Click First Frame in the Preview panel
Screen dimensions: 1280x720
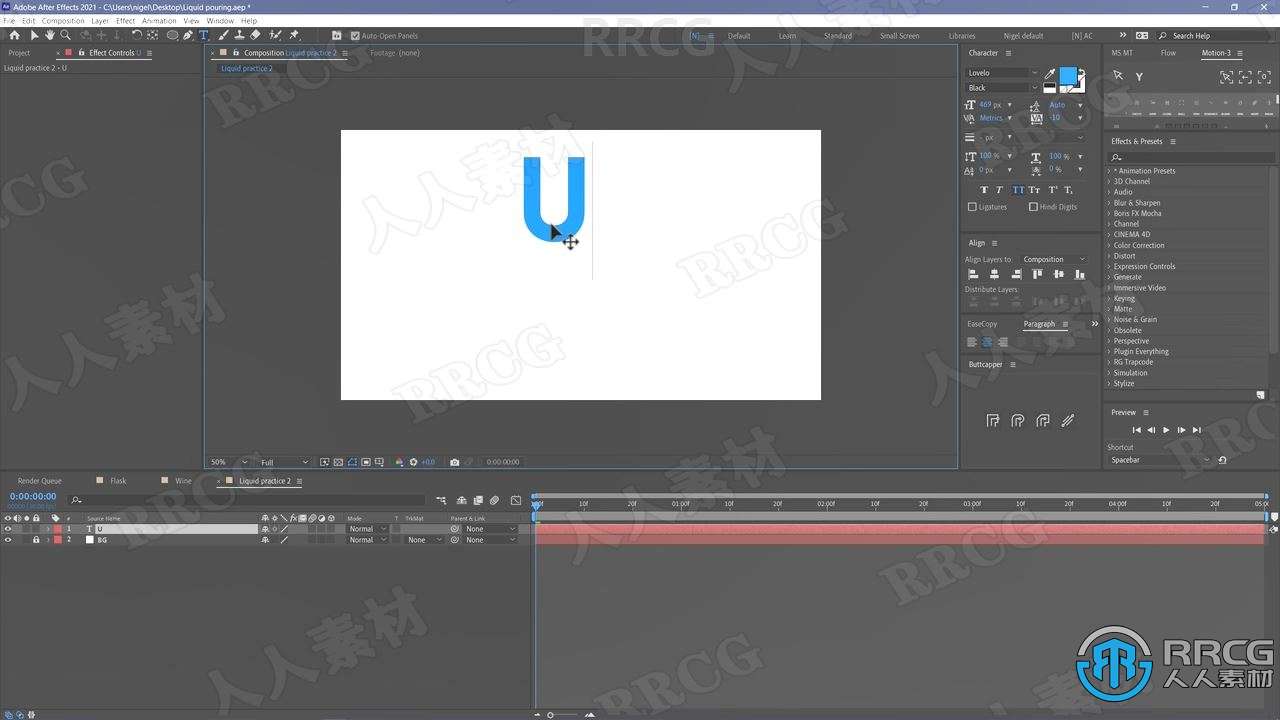click(x=1136, y=430)
